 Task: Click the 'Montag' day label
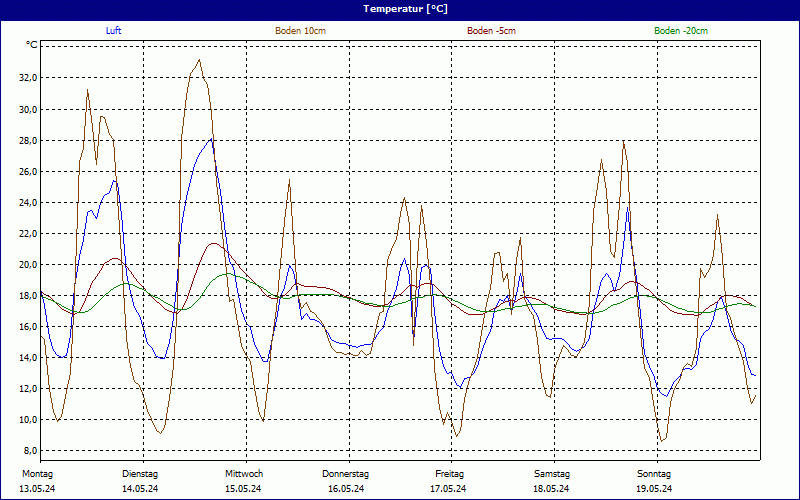pyautogui.click(x=37, y=474)
